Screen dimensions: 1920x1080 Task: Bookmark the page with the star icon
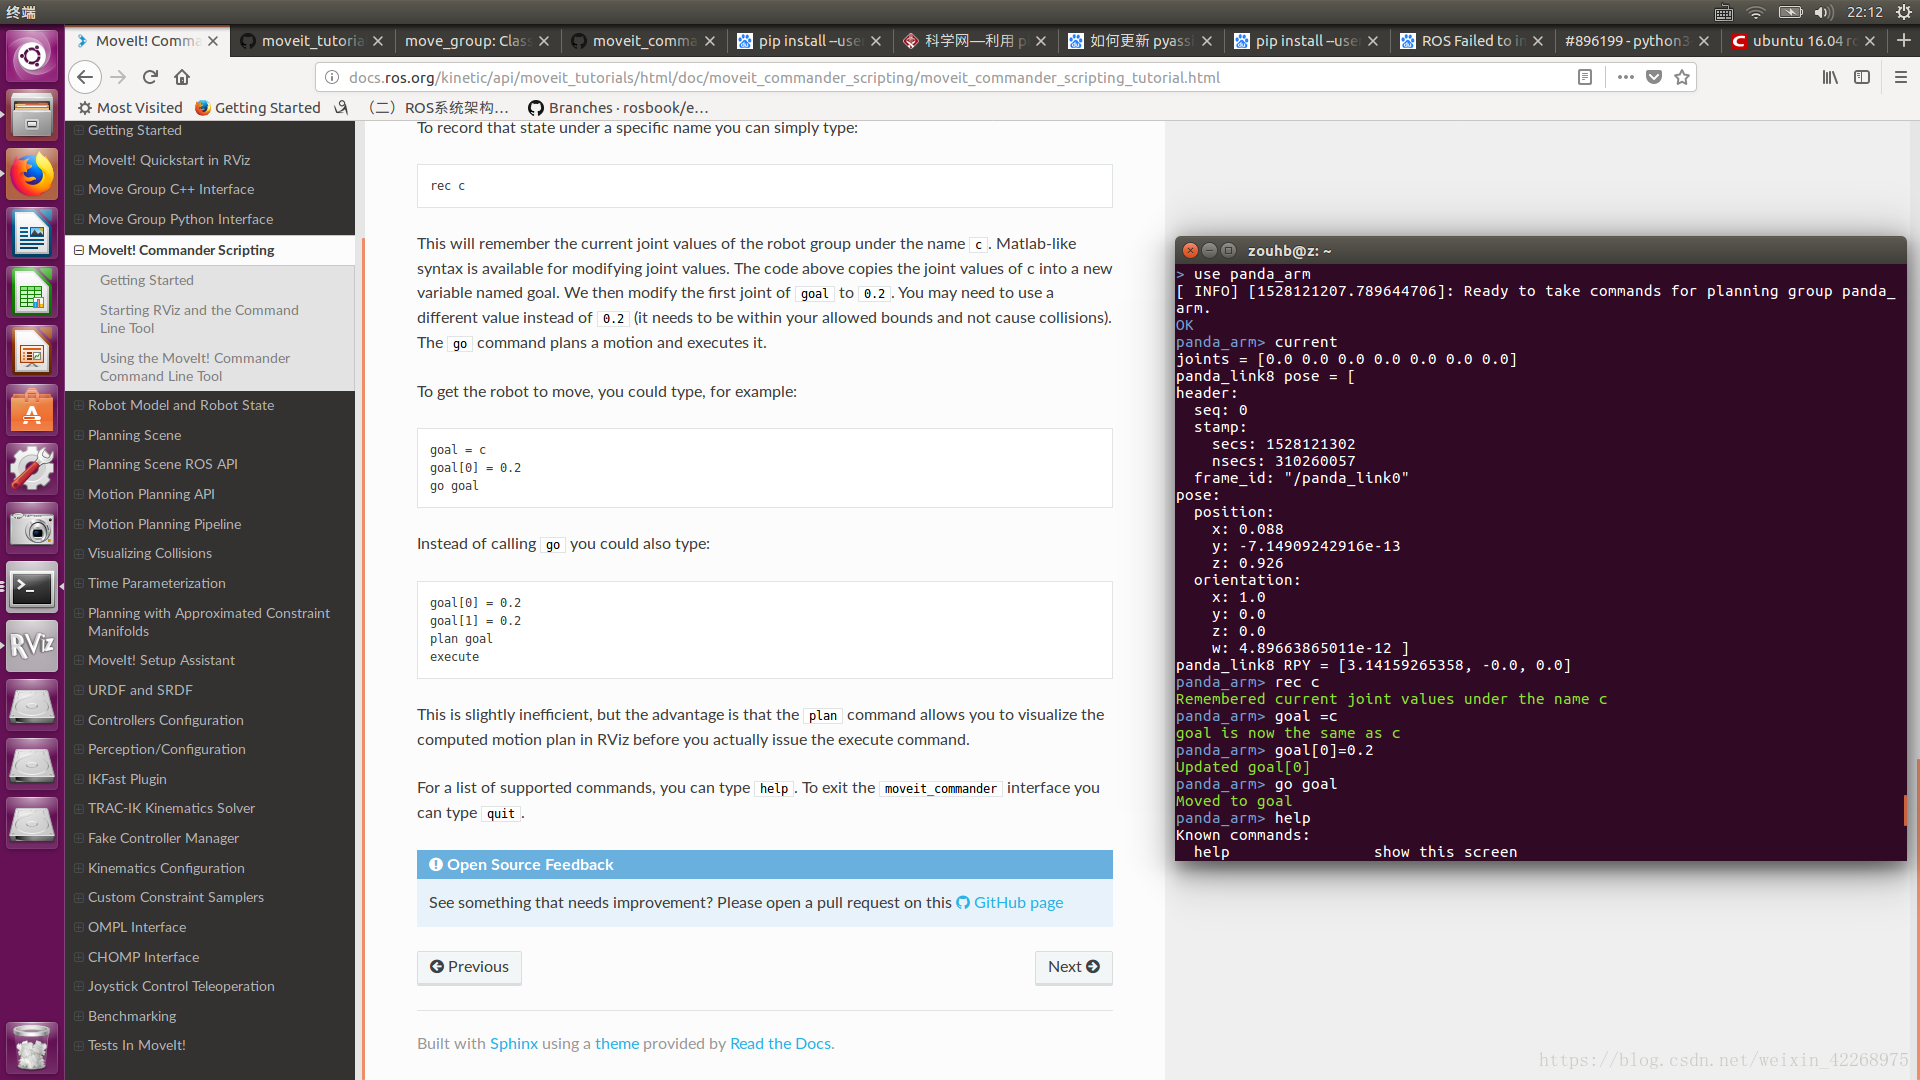1682,77
